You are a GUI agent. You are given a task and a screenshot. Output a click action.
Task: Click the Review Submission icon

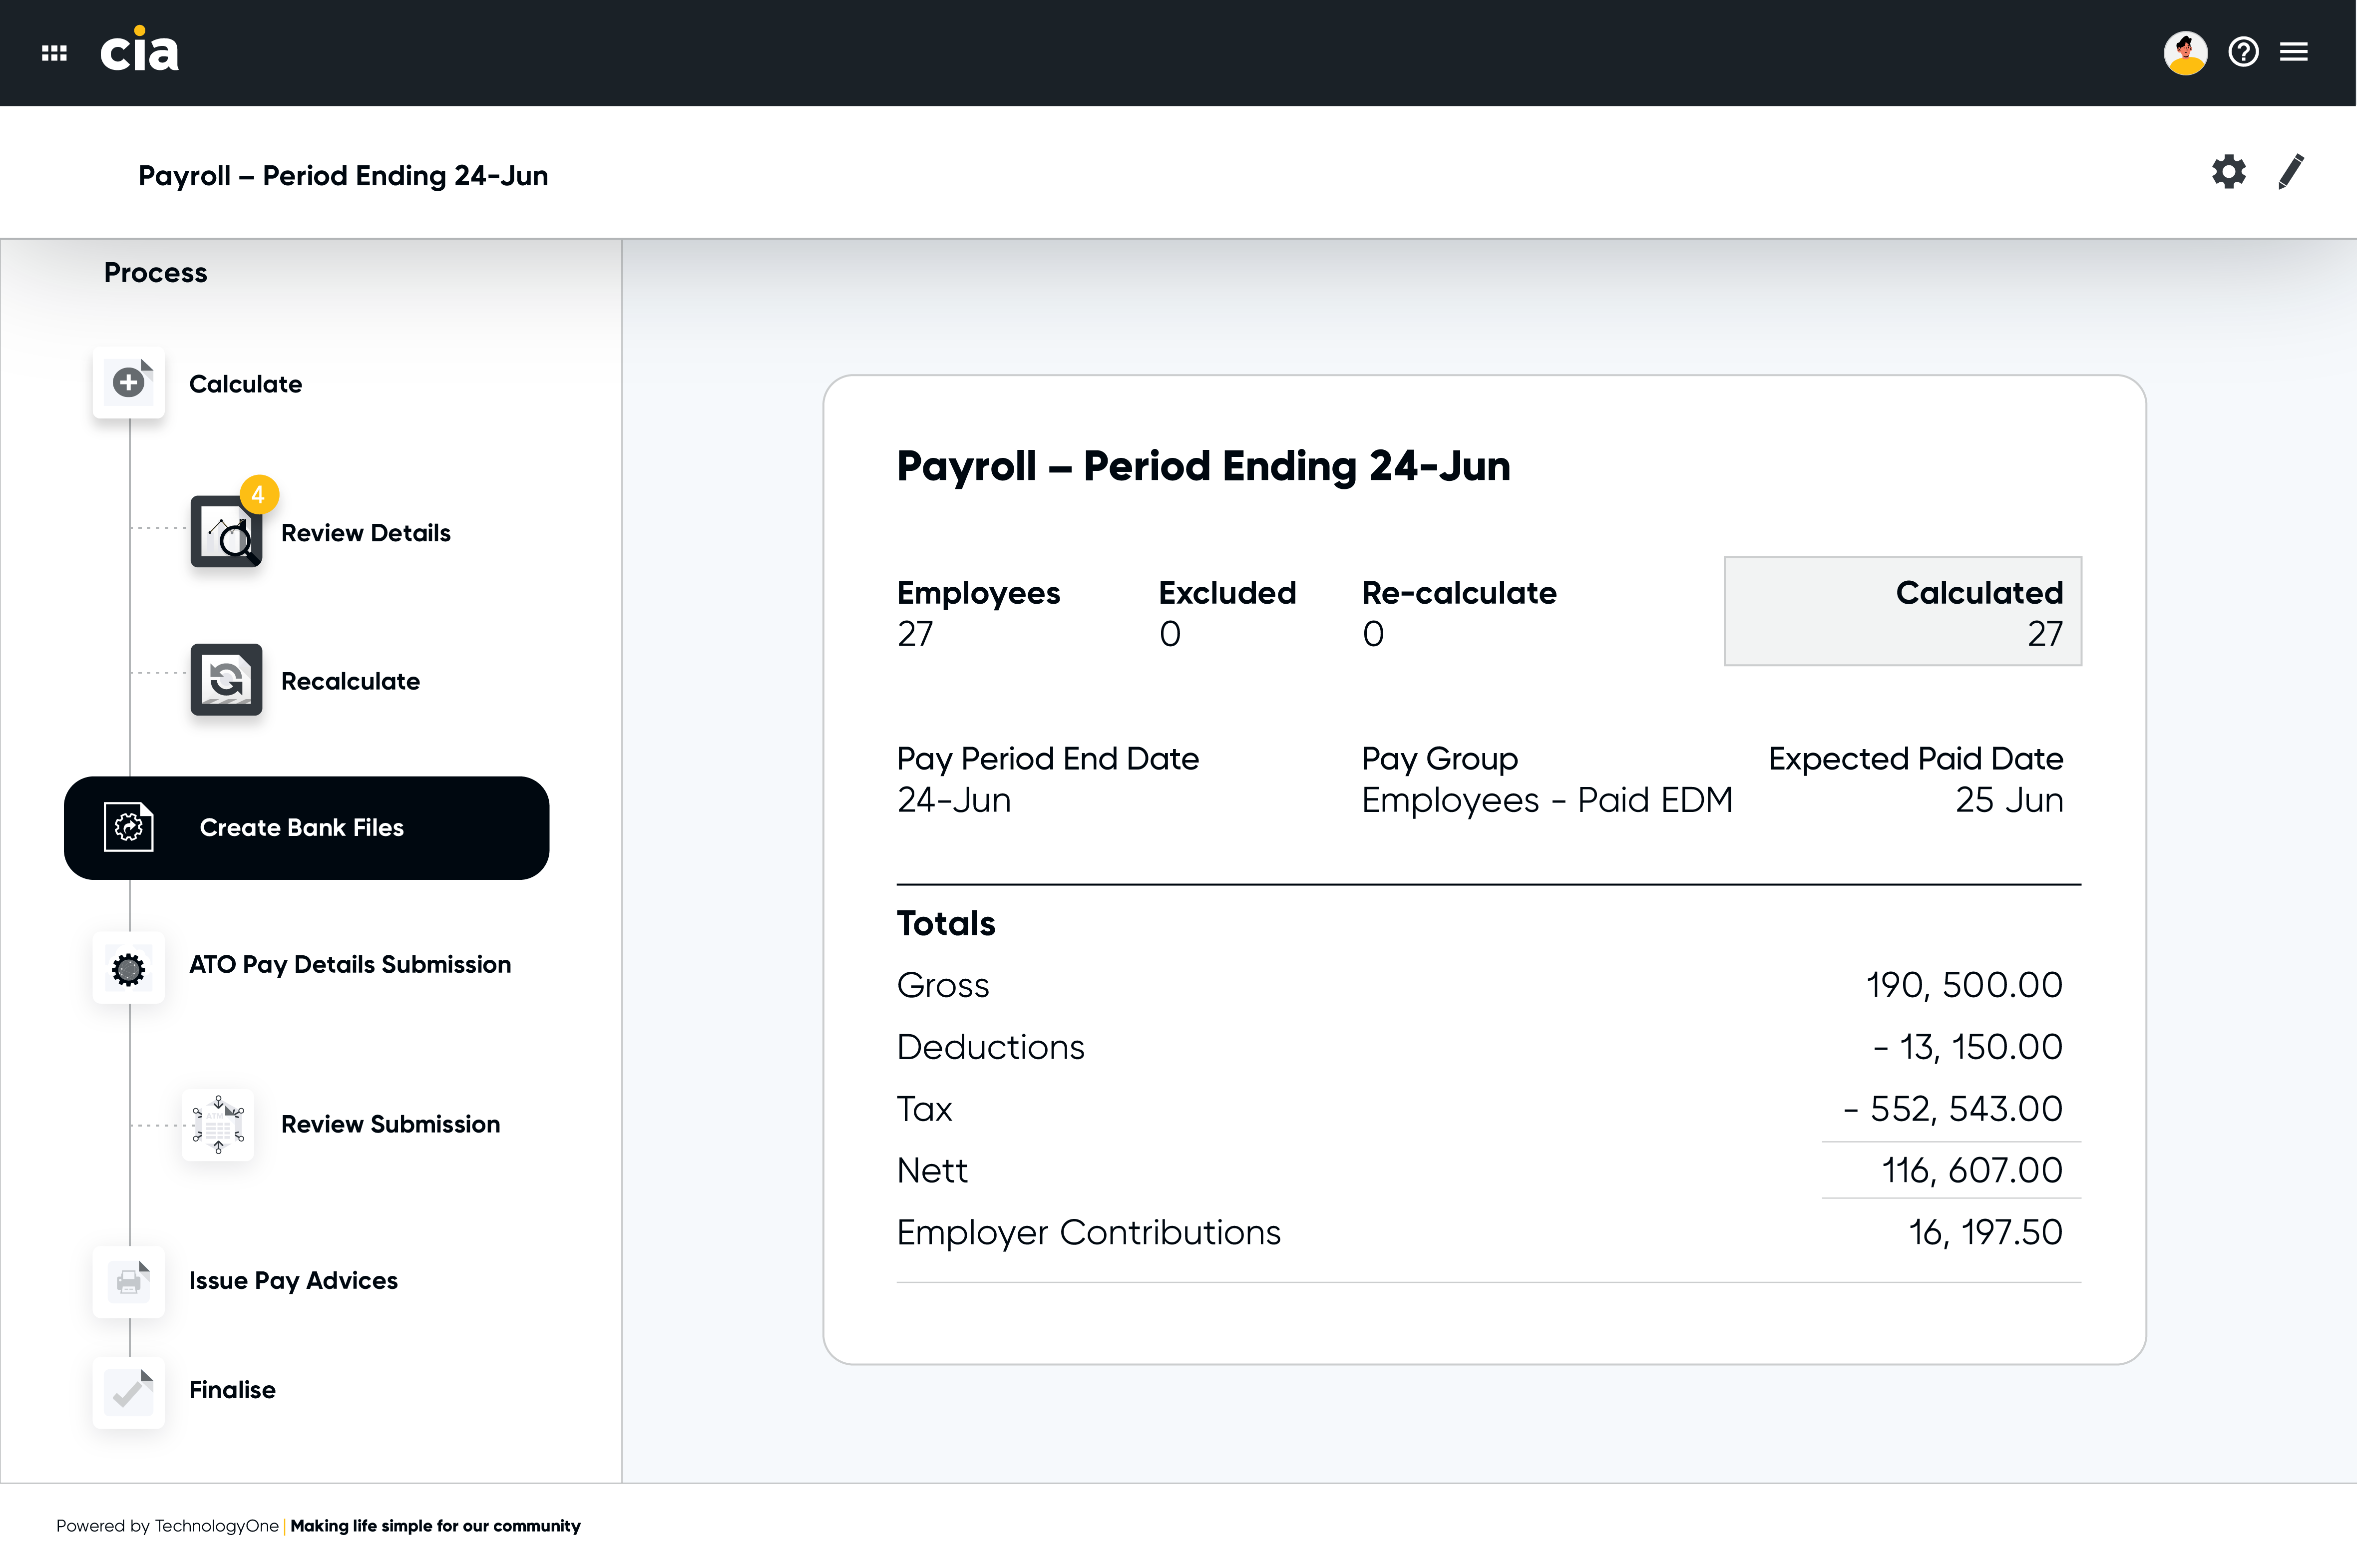[218, 1124]
